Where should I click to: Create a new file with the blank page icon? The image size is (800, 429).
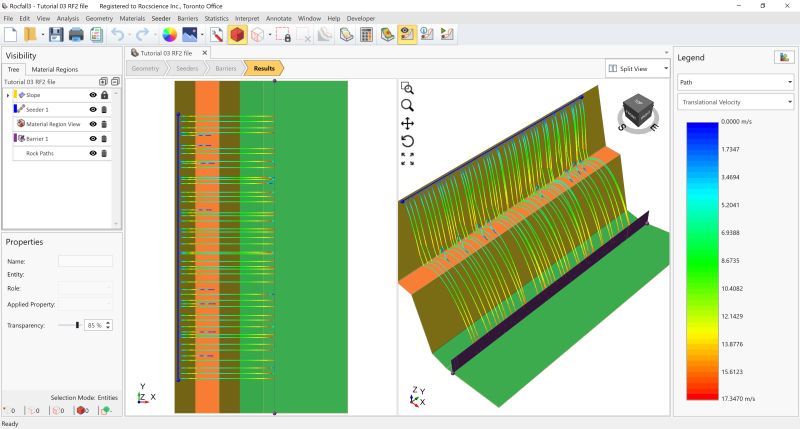point(11,35)
